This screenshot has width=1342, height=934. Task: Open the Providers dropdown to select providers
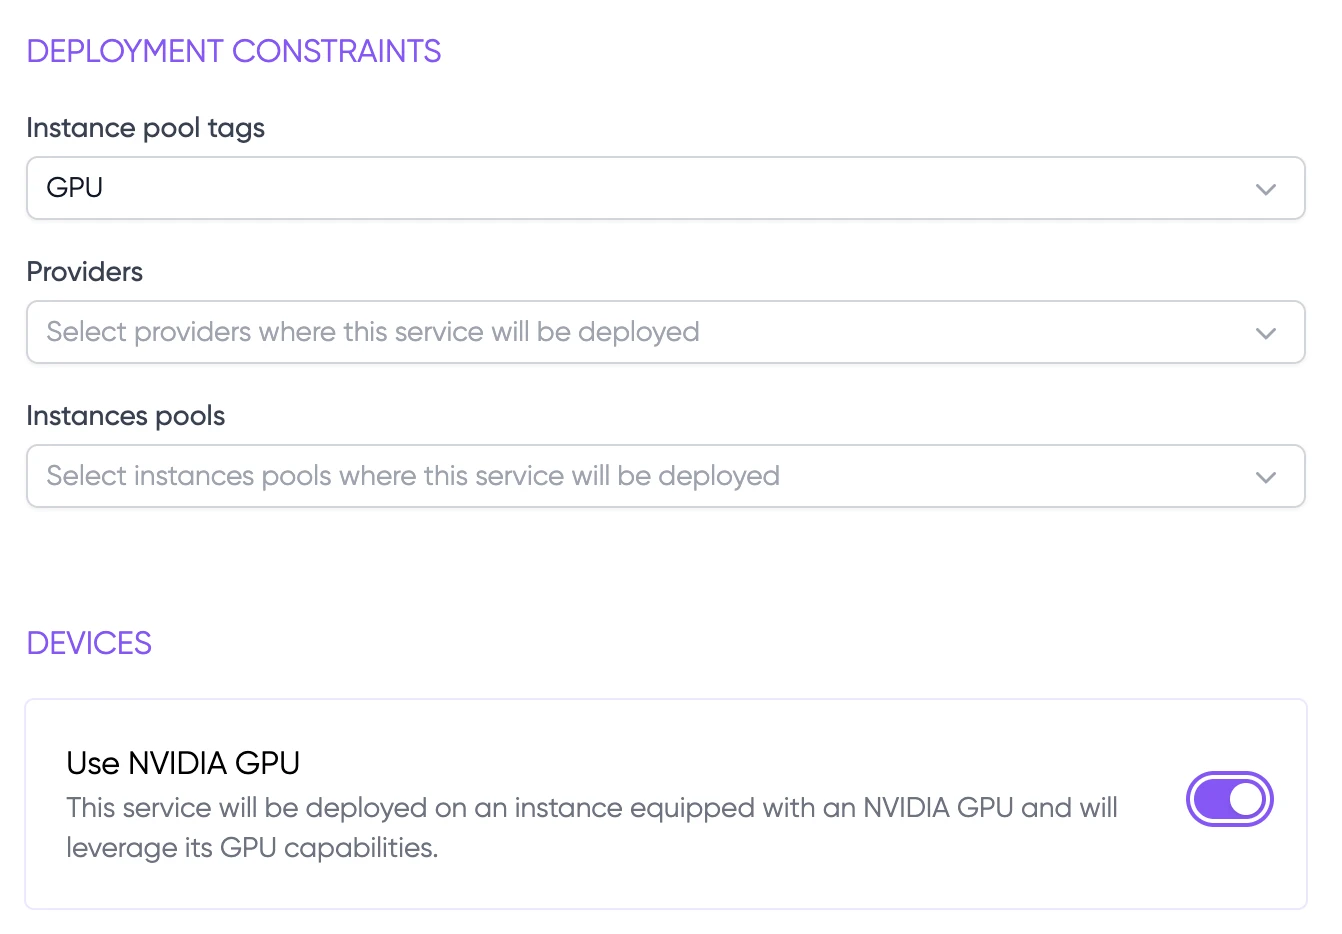pyautogui.click(x=665, y=332)
